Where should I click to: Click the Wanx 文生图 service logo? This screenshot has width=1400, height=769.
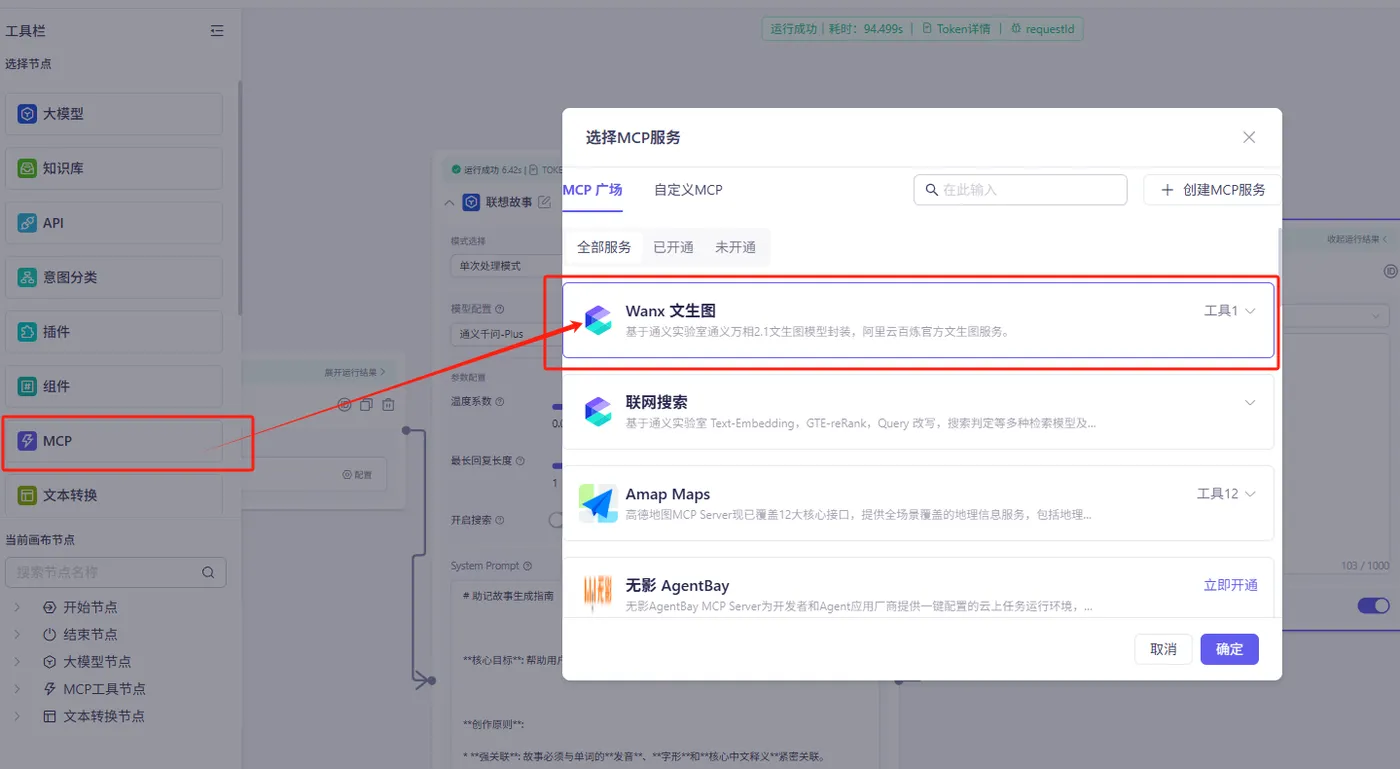[x=598, y=320]
